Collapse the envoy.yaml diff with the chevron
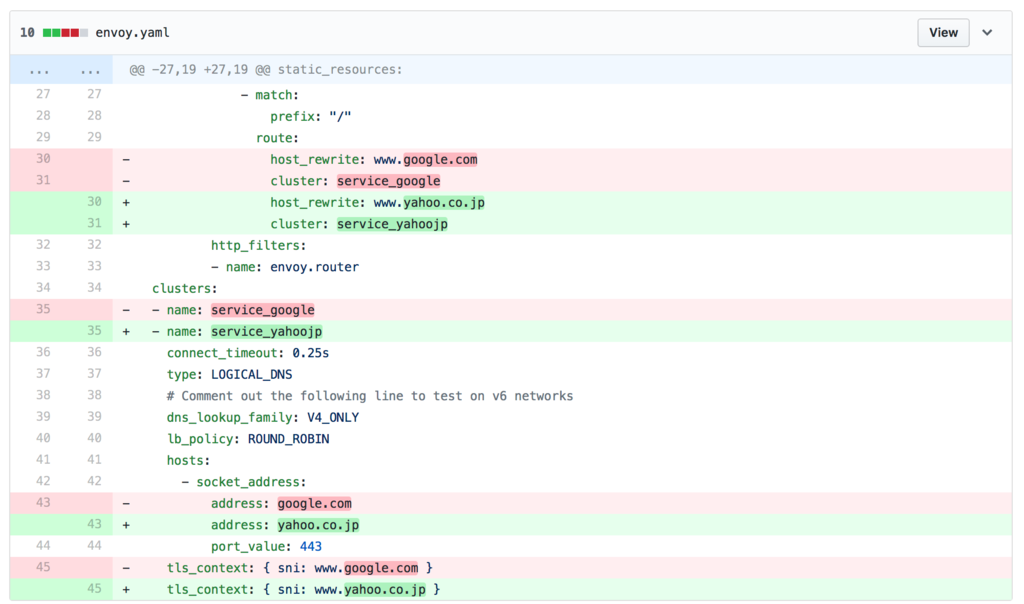Viewport: 1024px width, 604px height. (x=987, y=33)
